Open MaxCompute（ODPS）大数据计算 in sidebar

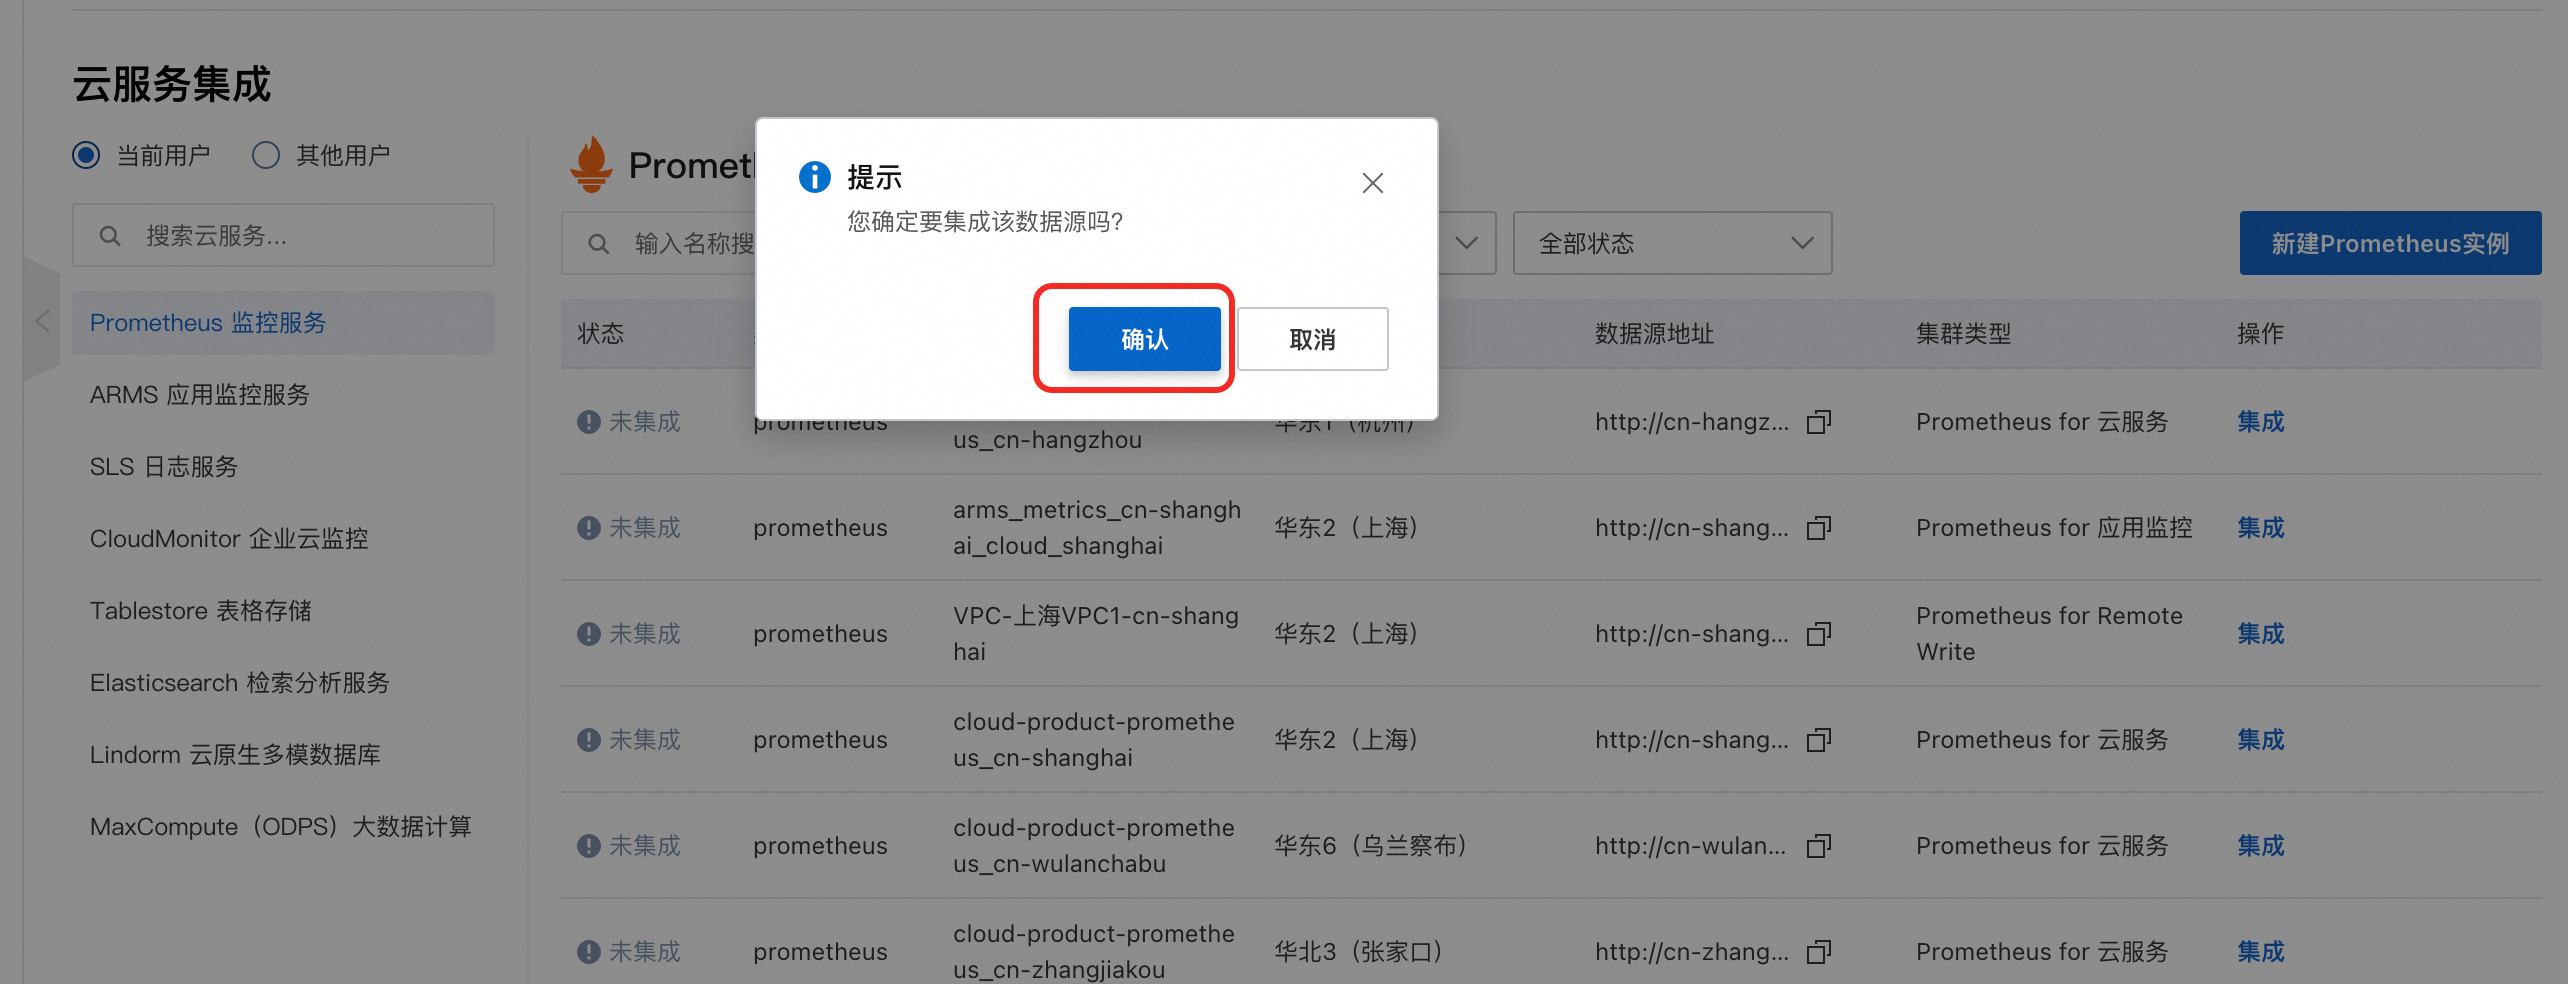(281, 827)
